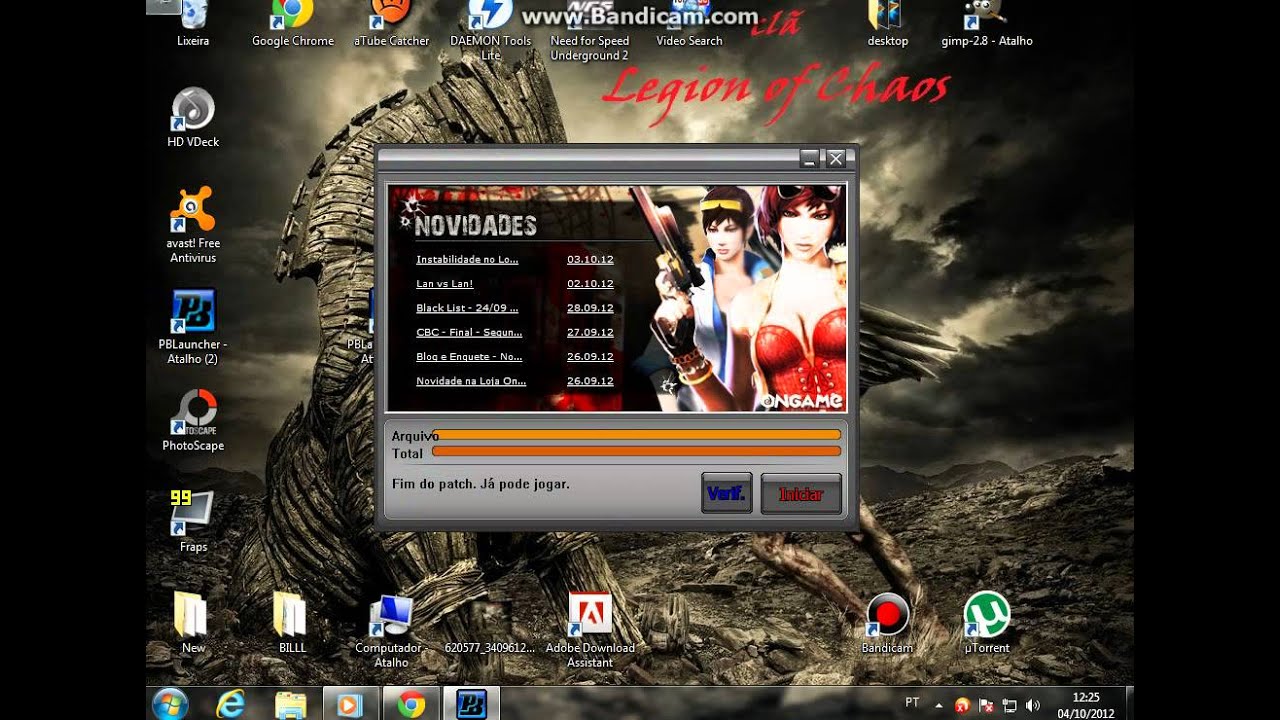Image resolution: width=1280 pixels, height=720 pixels.
Task: Select Need for Speed Underground 2 shortcut
Action: (x=590, y=30)
